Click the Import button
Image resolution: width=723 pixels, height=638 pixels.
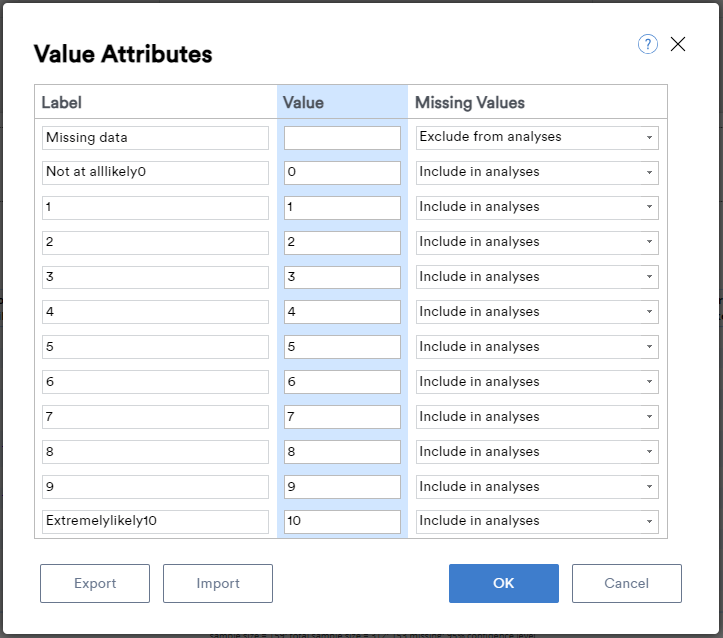[218, 583]
